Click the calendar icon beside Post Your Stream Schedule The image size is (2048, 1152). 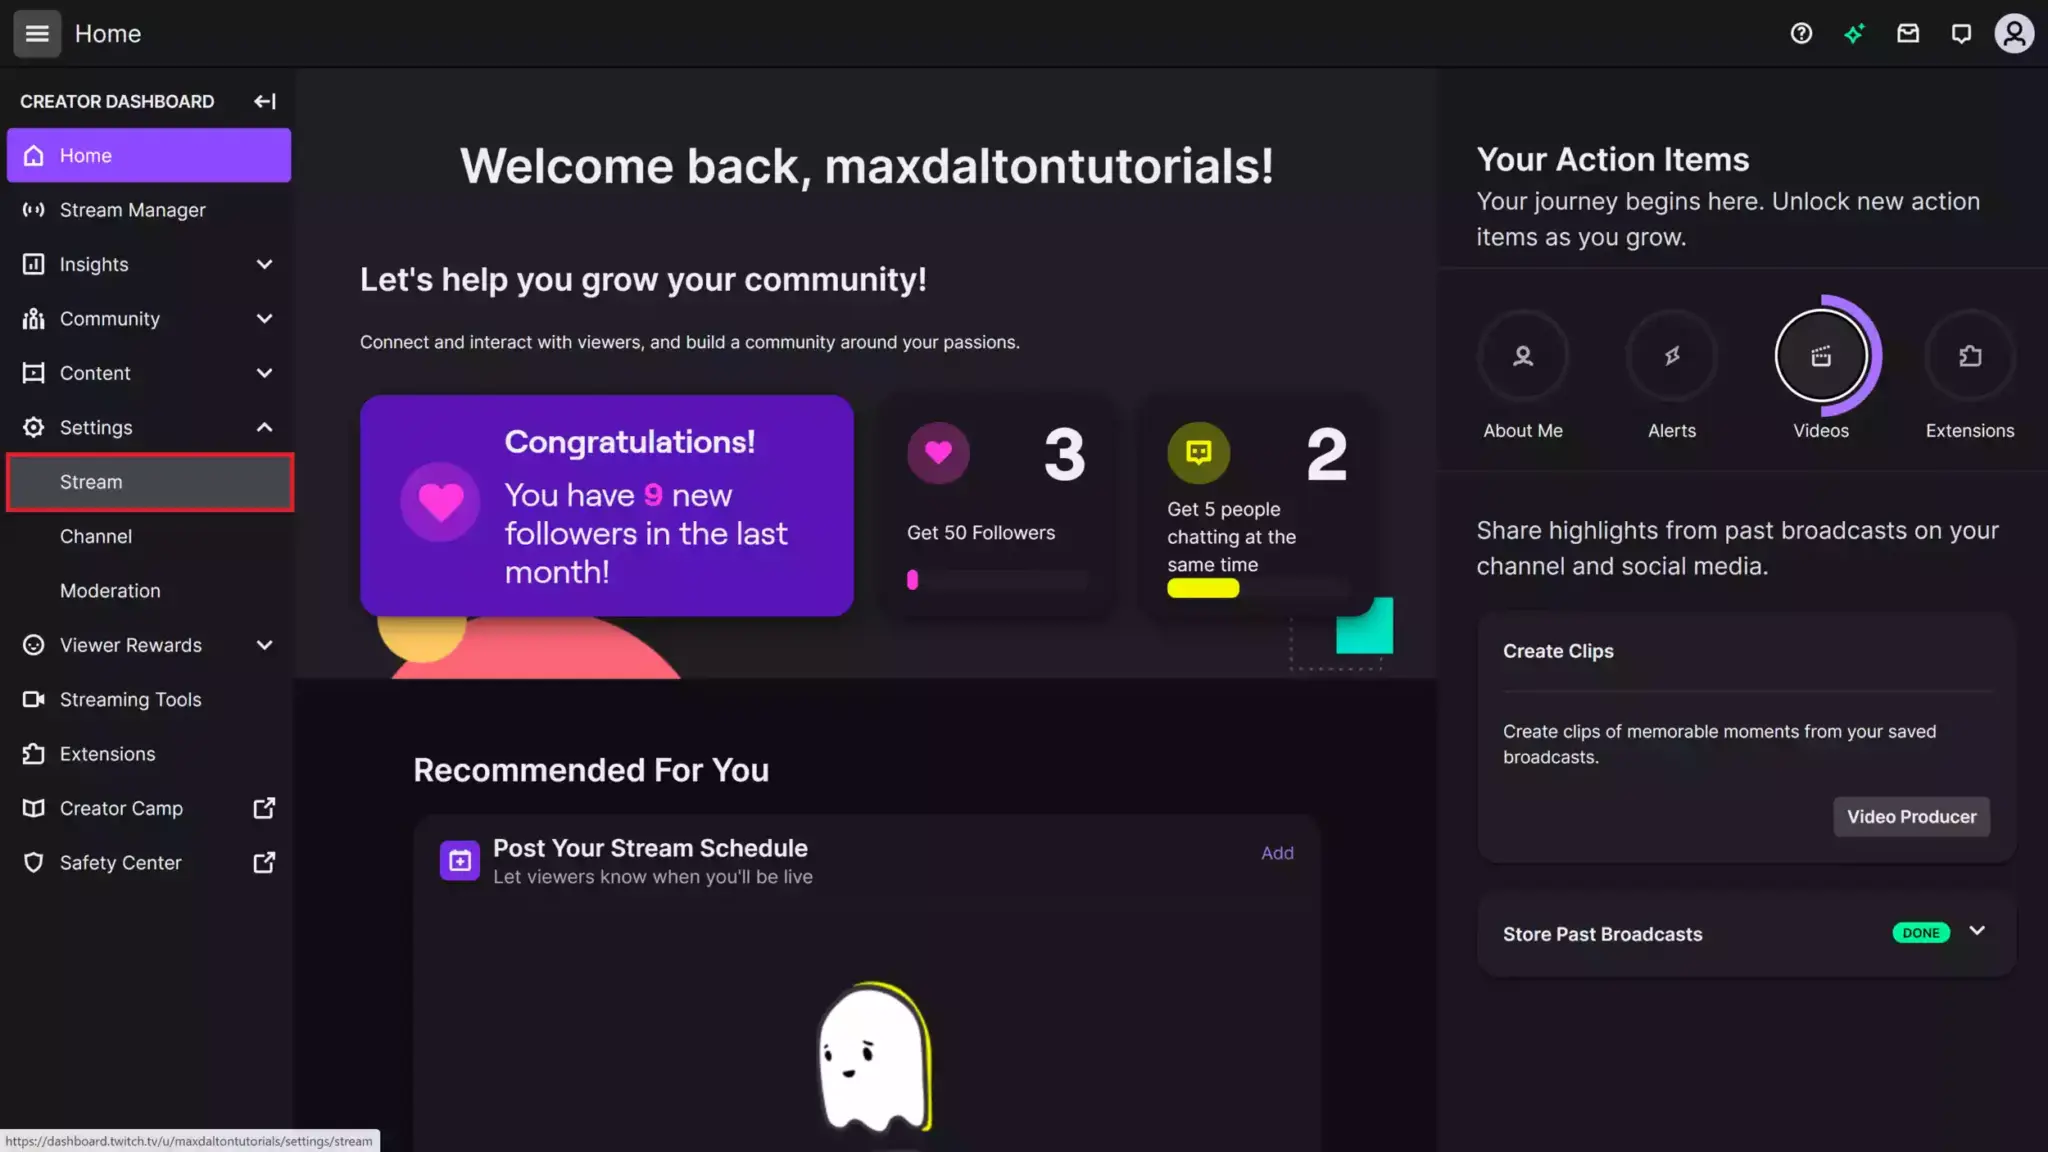tap(460, 860)
